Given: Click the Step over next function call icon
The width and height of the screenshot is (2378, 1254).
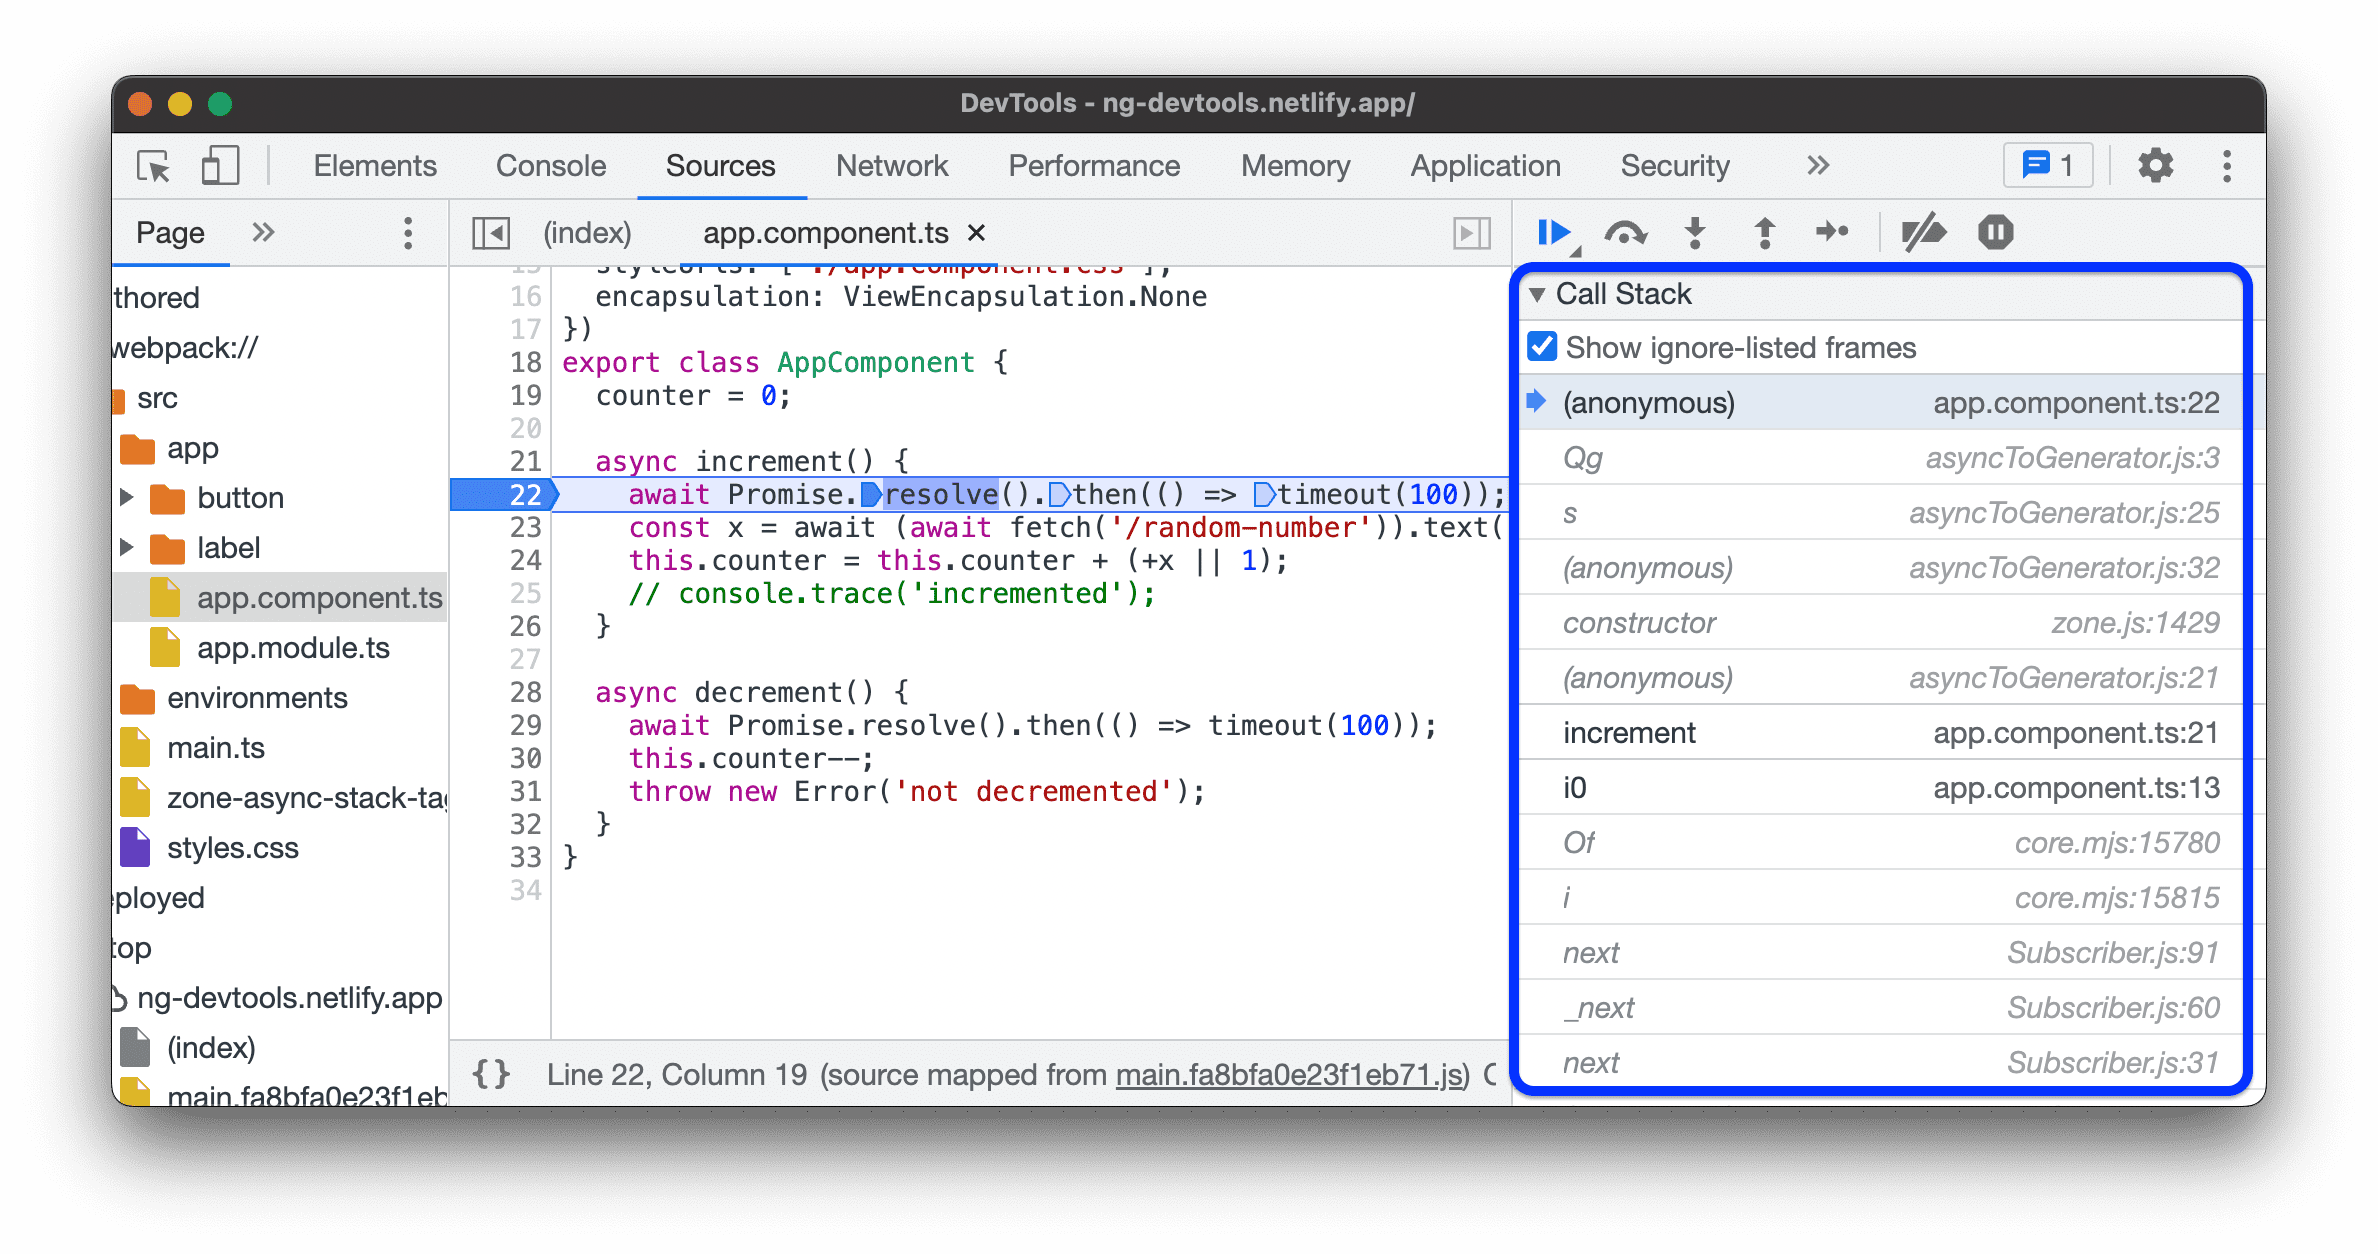Looking at the screenshot, I should tap(1626, 231).
